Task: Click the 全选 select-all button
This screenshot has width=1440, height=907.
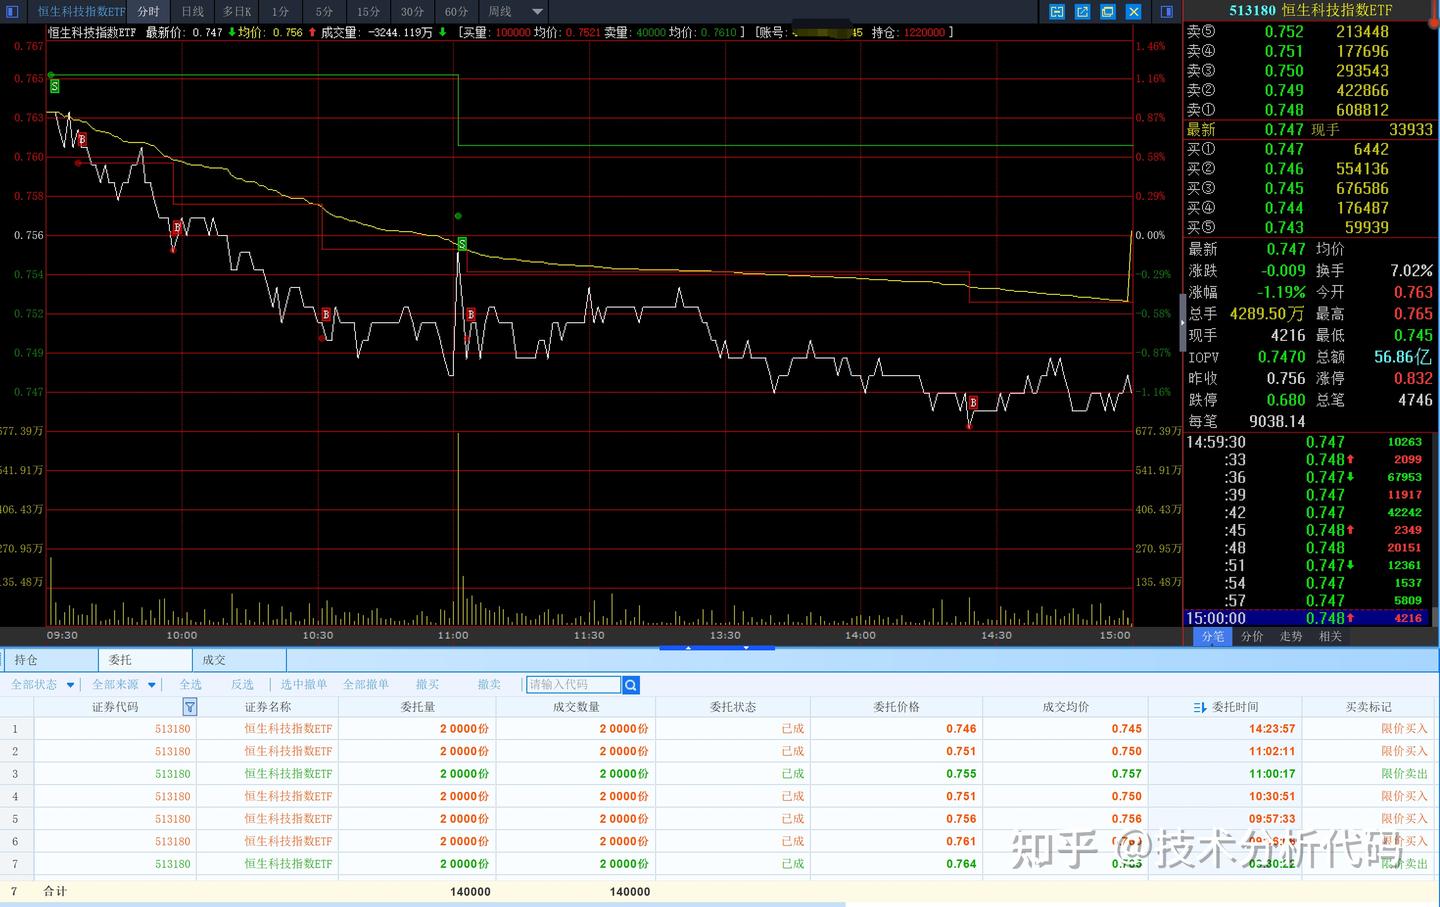Action: coord(190,685)
